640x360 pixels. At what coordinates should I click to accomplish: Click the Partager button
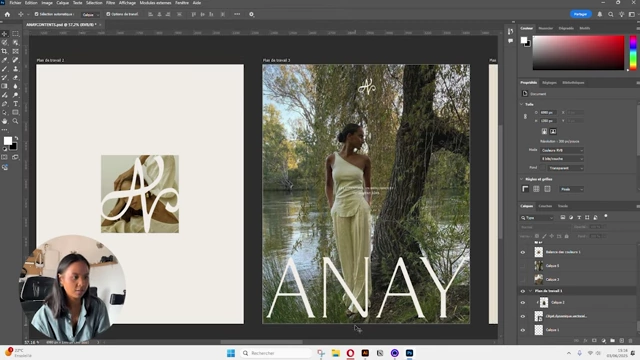pos(580,14)
